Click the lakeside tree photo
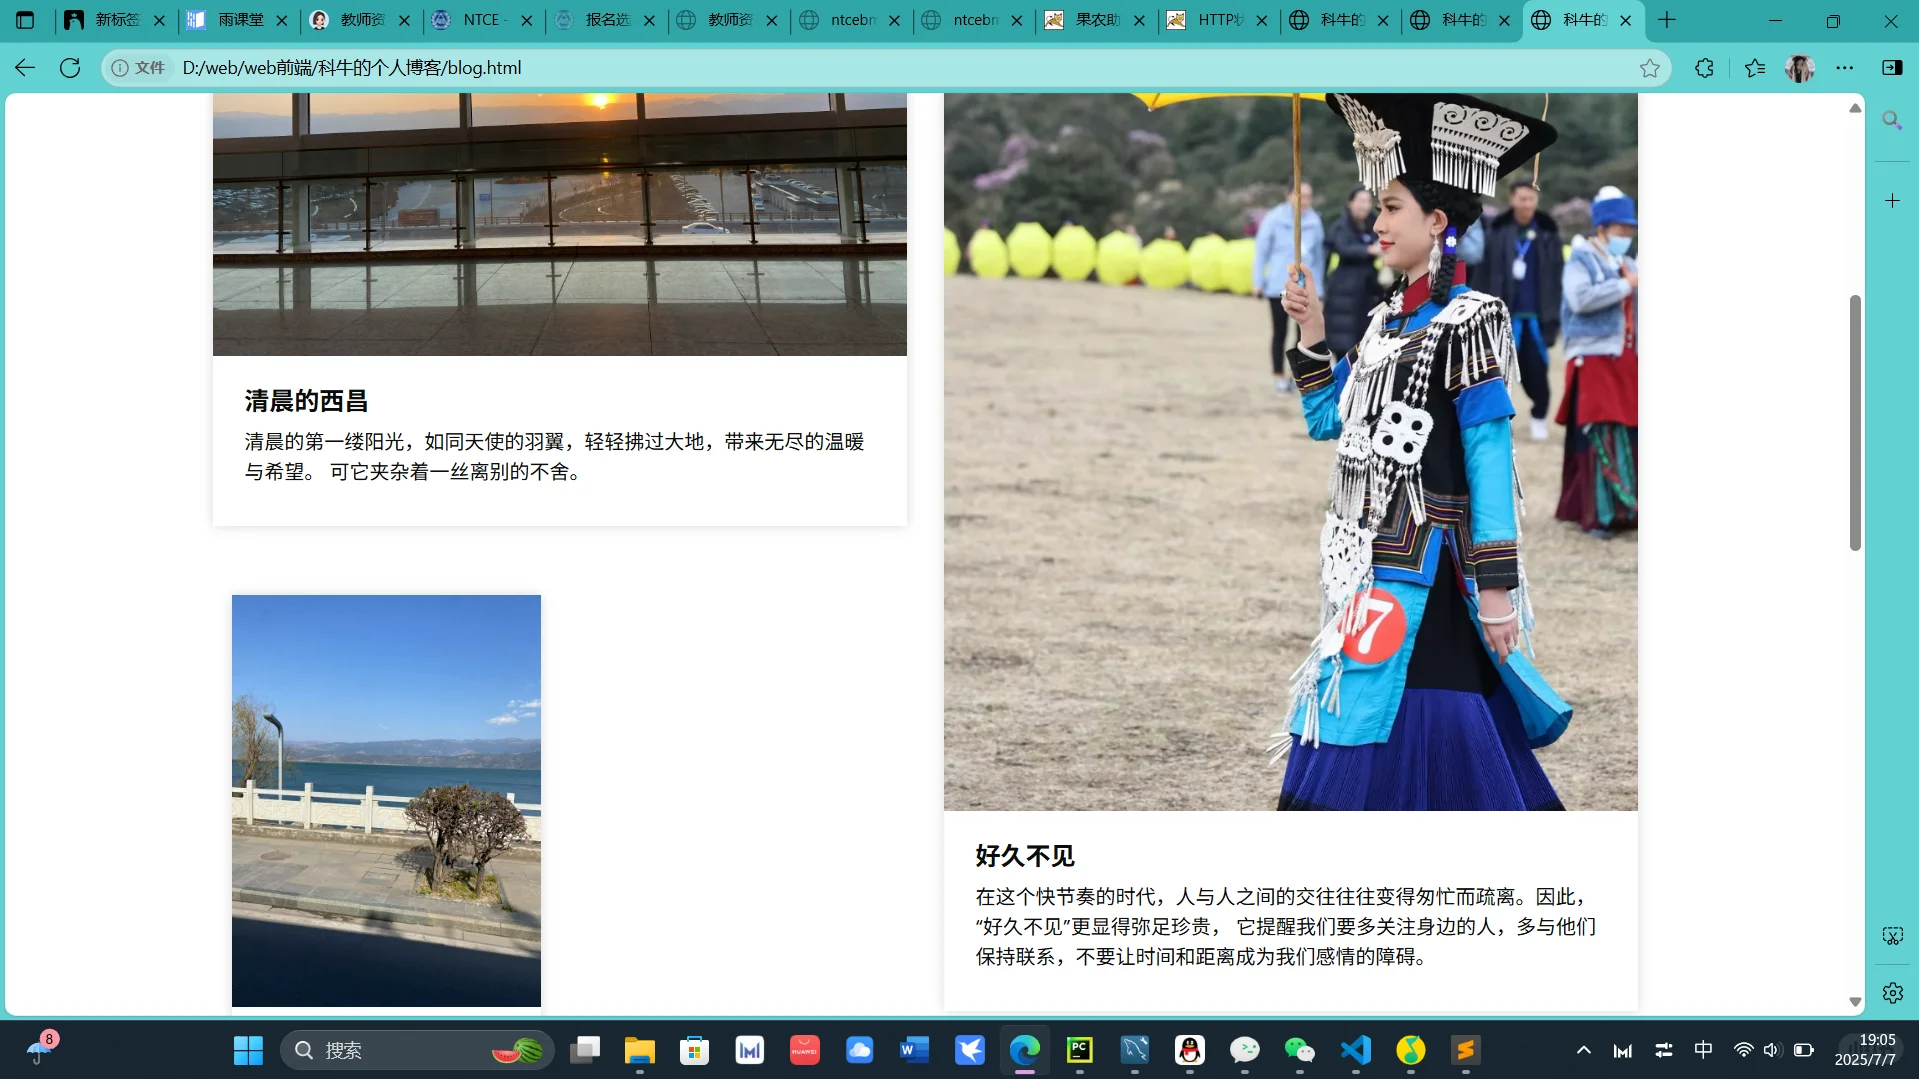The height and width of the screenshot is (1079, 1919). tap(386, 801)
